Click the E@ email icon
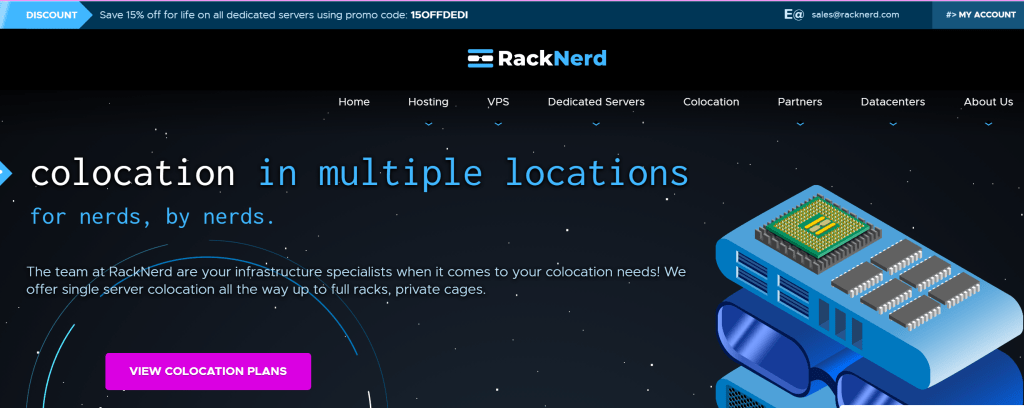The height and width of the screenshot is (408, 1024). 793,14
